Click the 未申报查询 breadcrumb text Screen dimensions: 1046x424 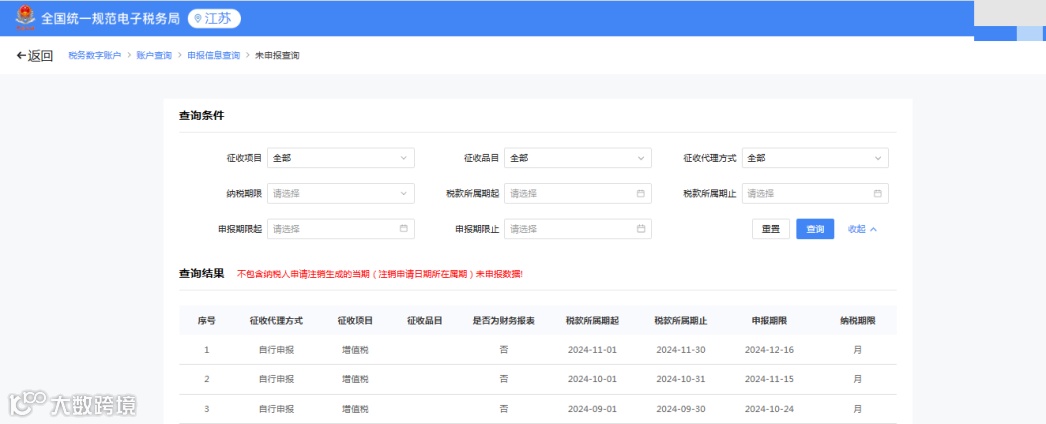pos(277,55)
